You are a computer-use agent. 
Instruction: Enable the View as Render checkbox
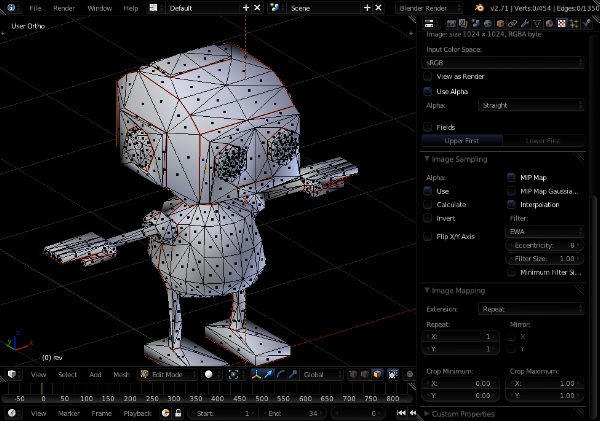tap(428, 76)
